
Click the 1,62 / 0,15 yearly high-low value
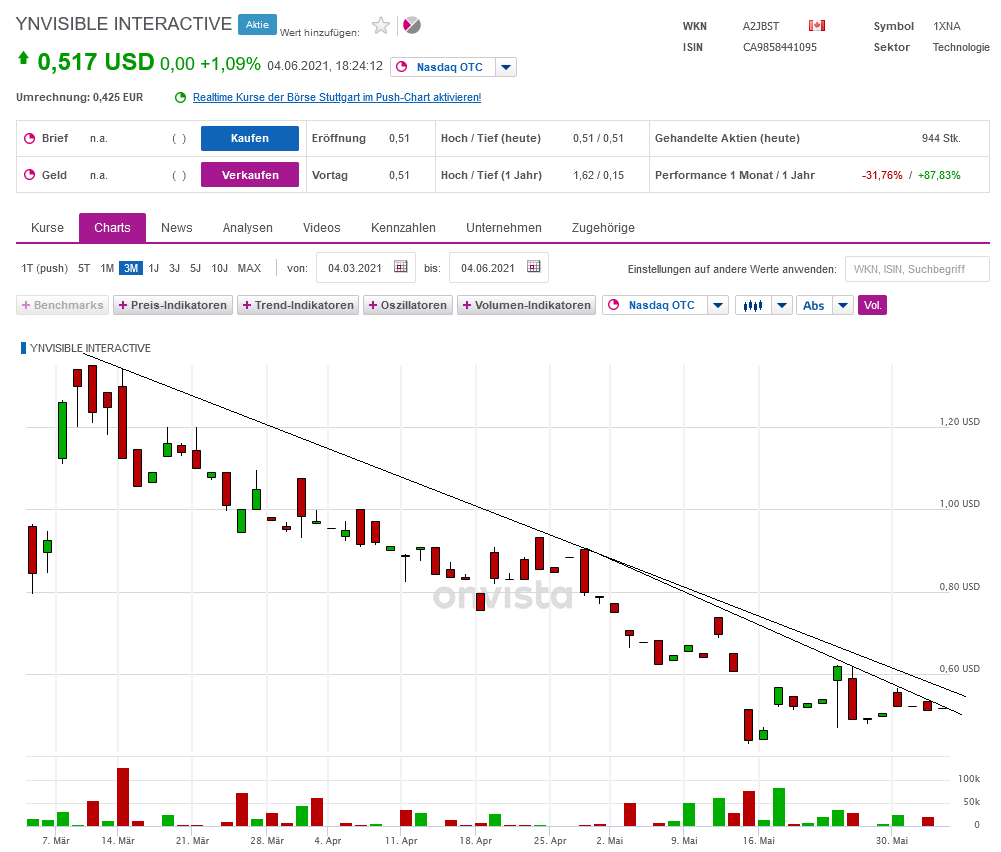coord(599,176)
